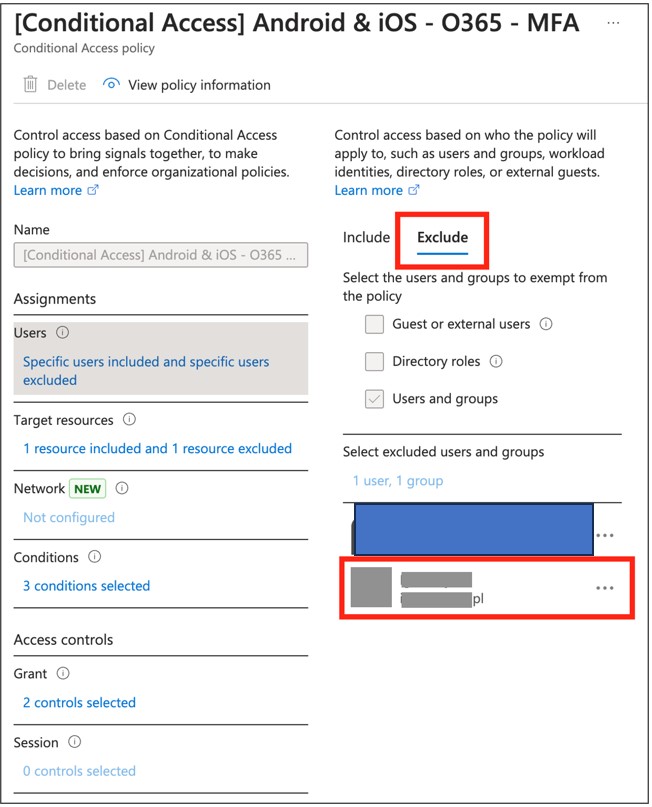Click info icon next to Network
The image size is (652, 807).
click(x=122, y=488)
